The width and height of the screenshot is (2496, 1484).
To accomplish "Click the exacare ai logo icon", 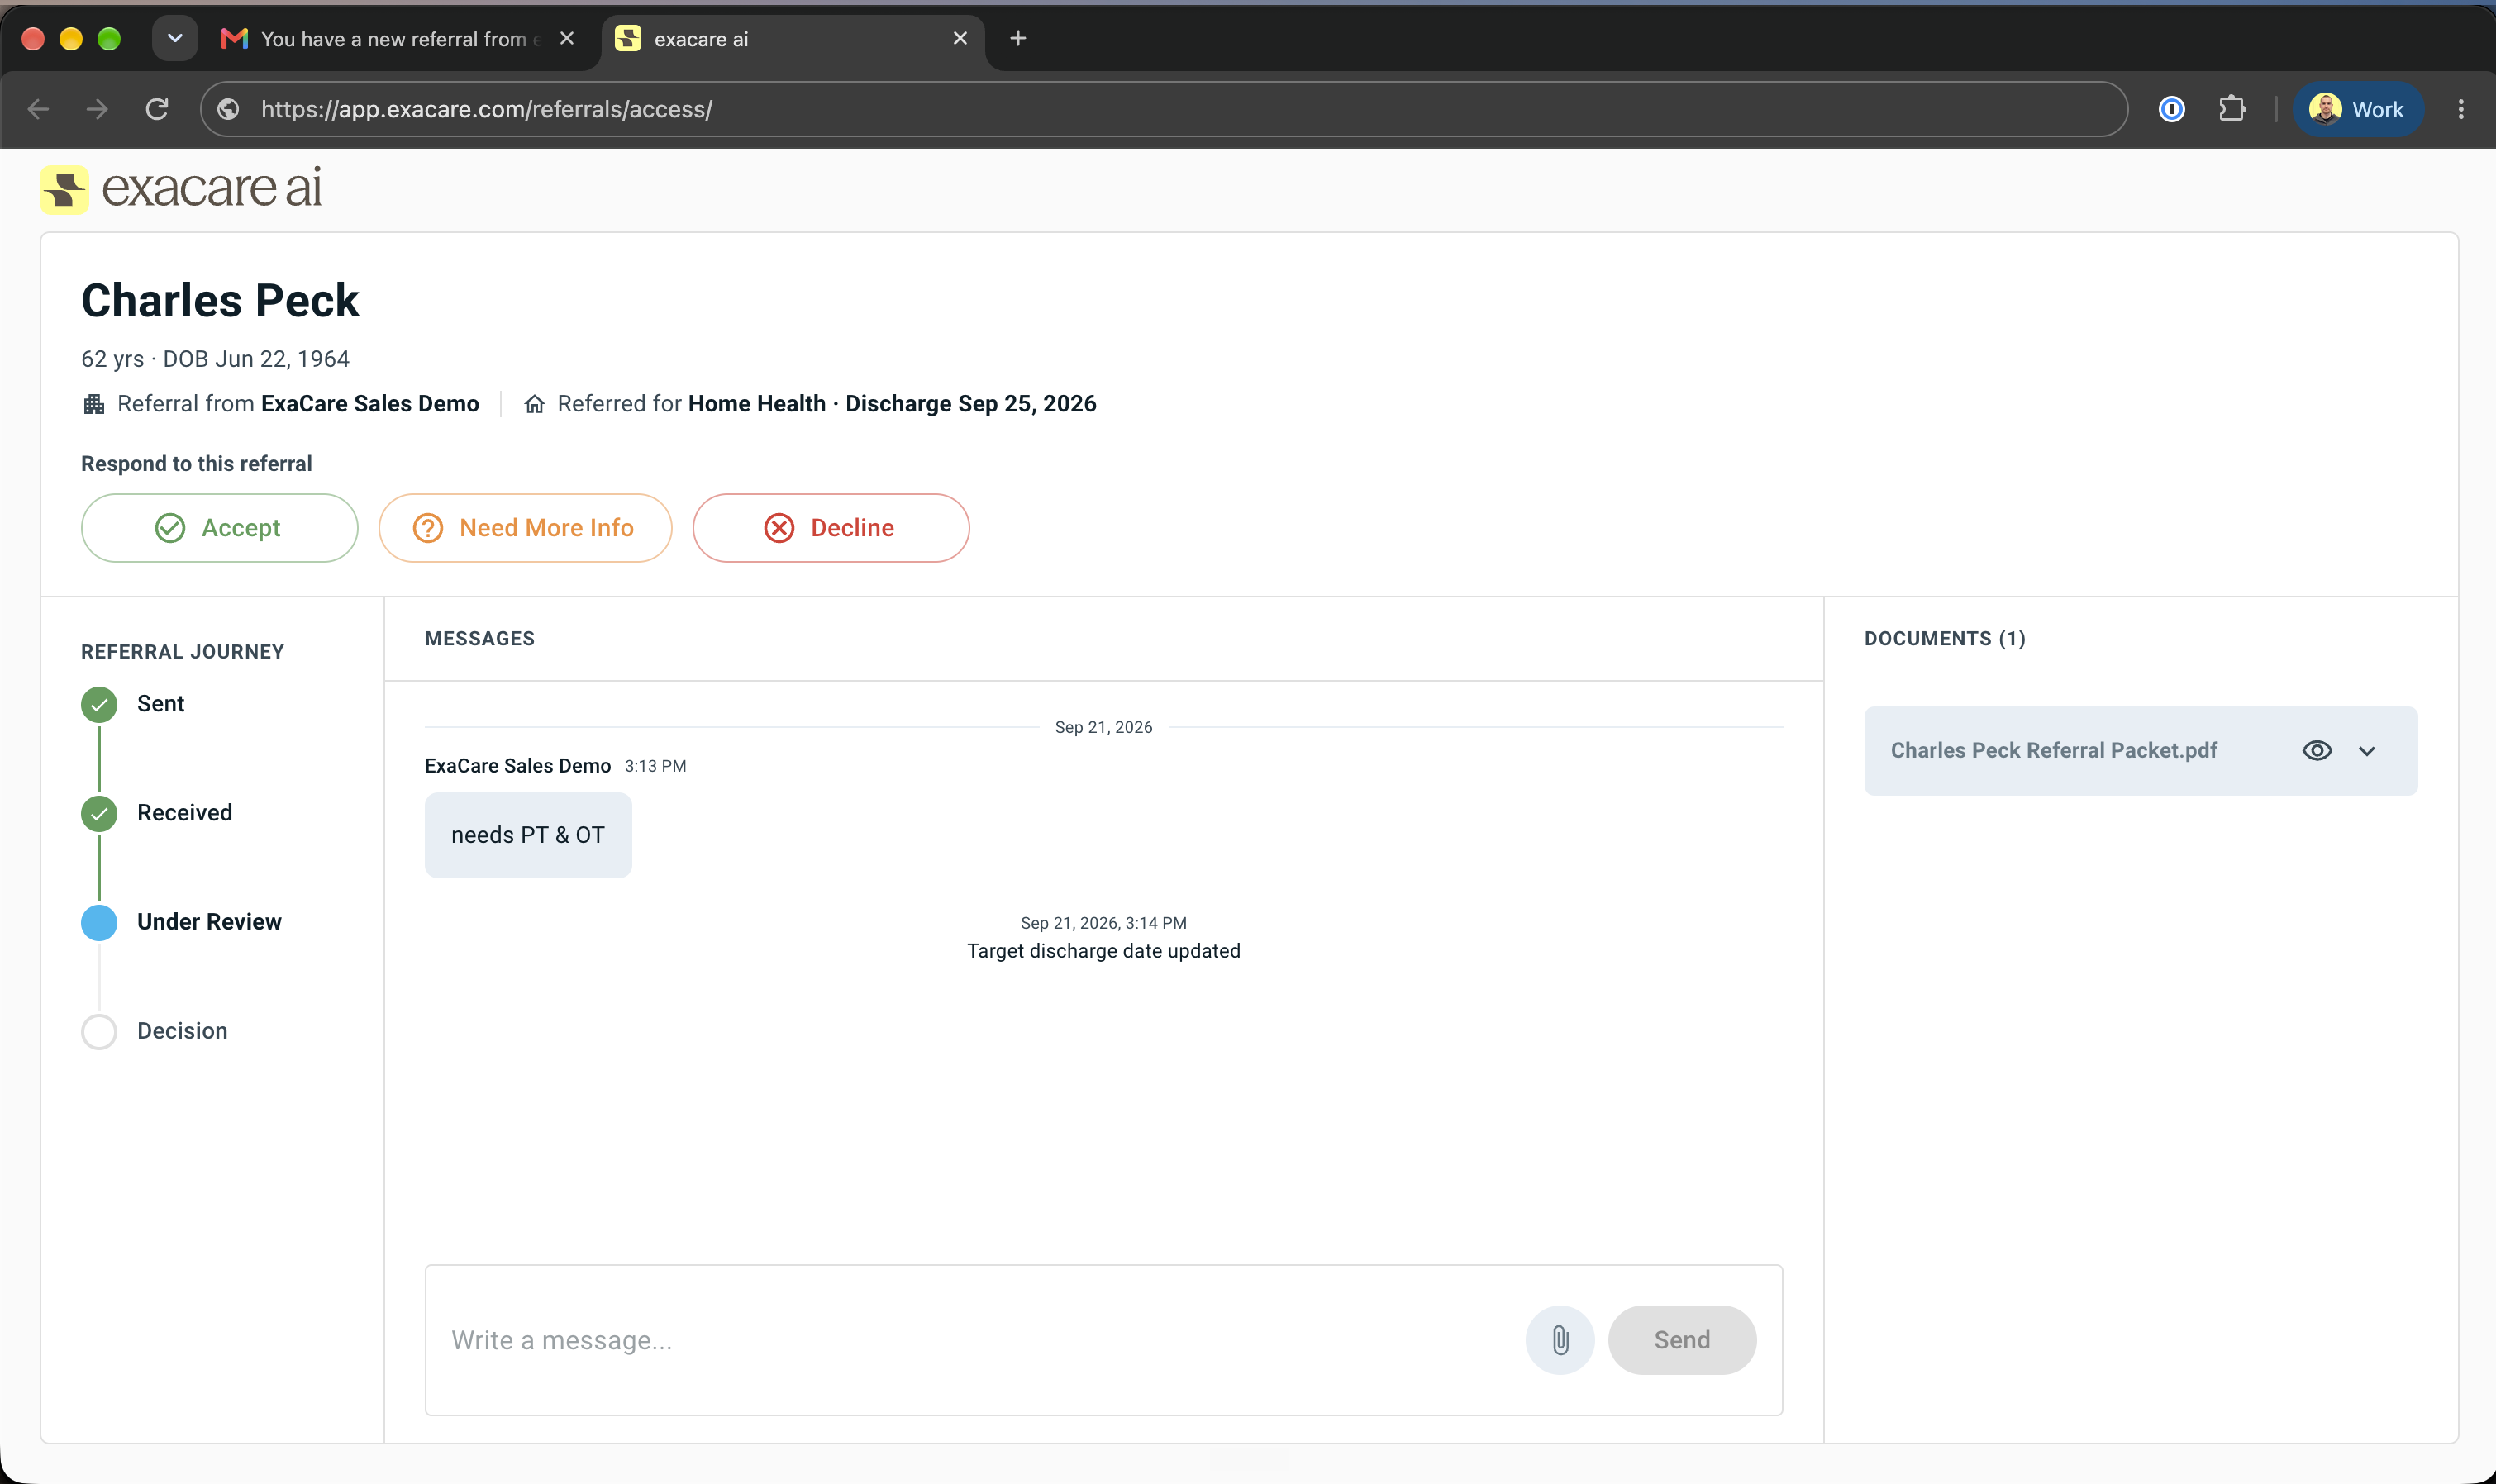I will coord(64,189).
